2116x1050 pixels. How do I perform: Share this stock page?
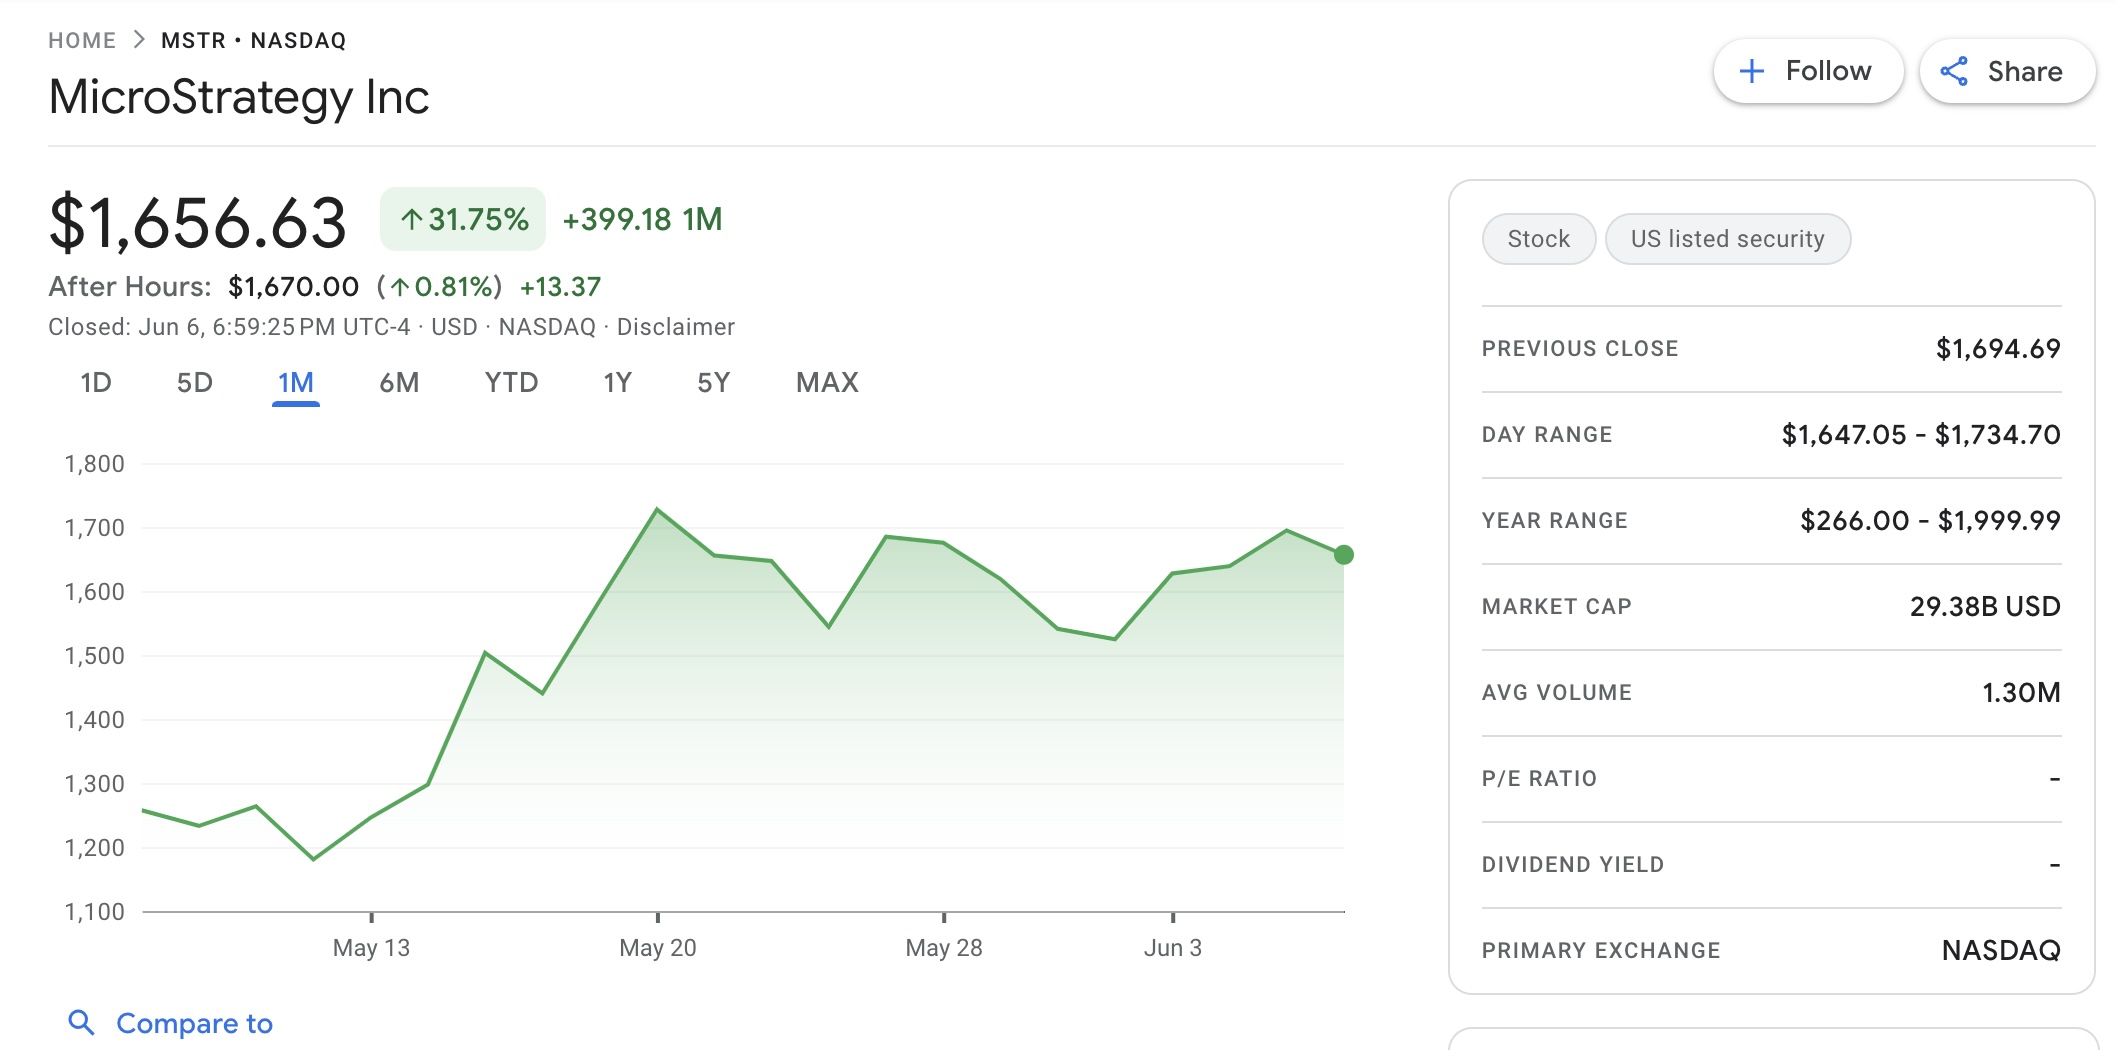click(x=2007, y=71)
